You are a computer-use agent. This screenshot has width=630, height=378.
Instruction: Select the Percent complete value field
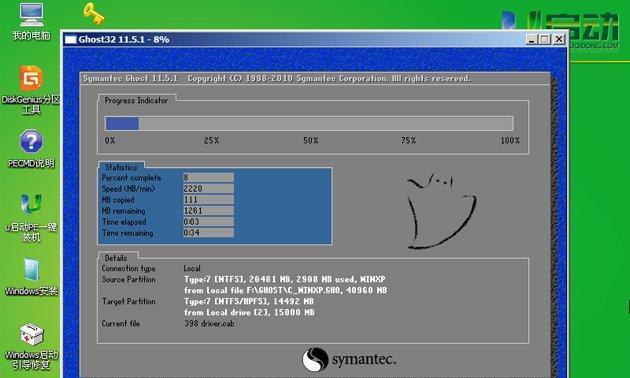tap(208, 177)
